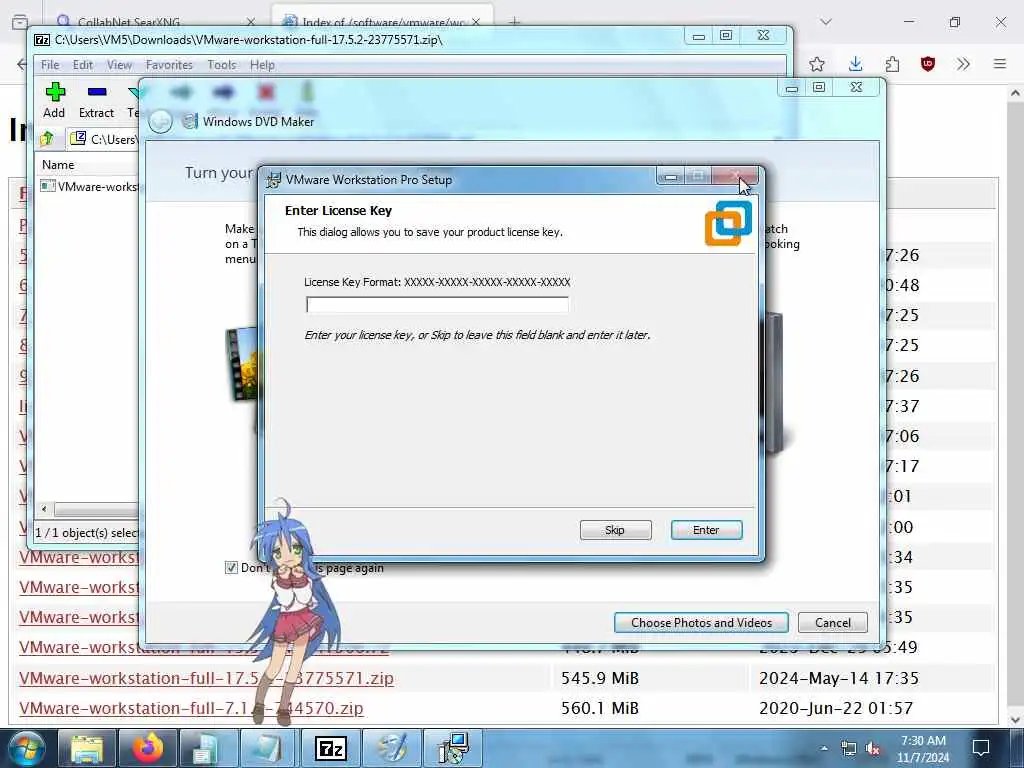This screenshot has width=1024, height=768.
Task: Open the Firefox hamburger menu
Action: 1000,64
